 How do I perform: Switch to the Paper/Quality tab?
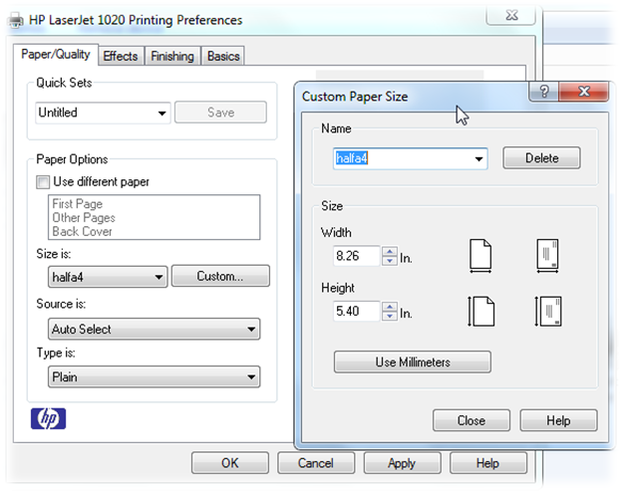(56, 54)
